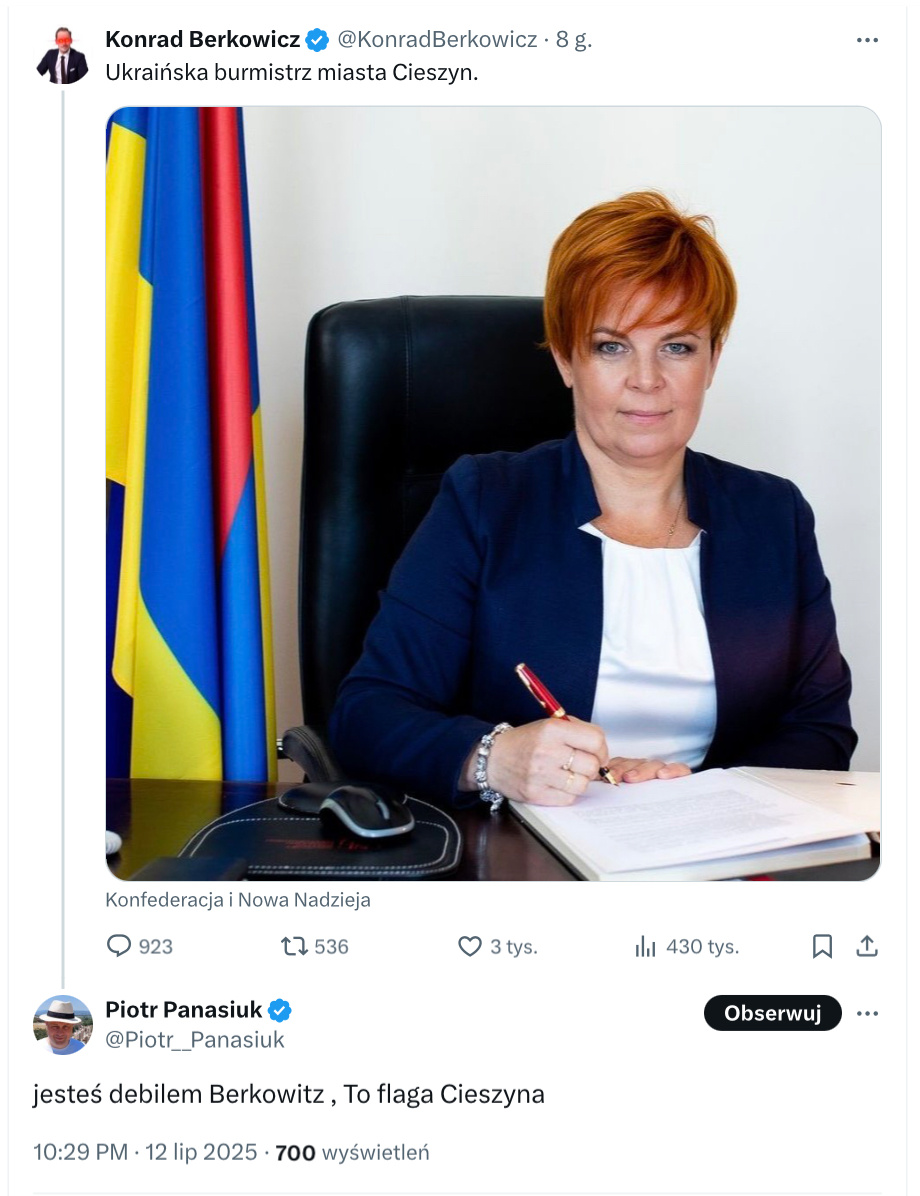Open replies via the comment bubble icon
The height and width of the screenshot is (1196, 920).
click(x=119, y=947)
